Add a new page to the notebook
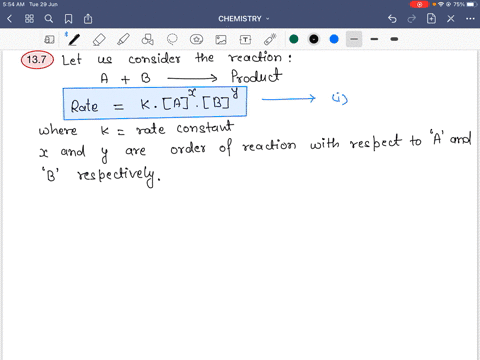Image resolution: width=480 pixels, height=360 pixels. point(431,18)
